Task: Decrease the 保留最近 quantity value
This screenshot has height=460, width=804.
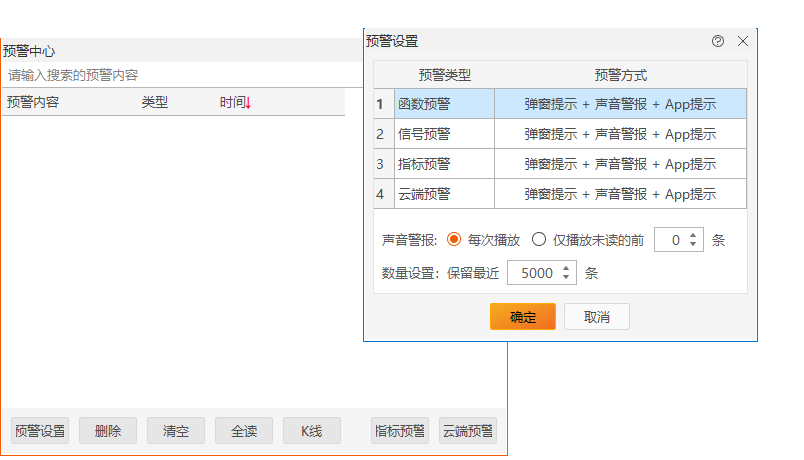Action: tap(567, 277)
